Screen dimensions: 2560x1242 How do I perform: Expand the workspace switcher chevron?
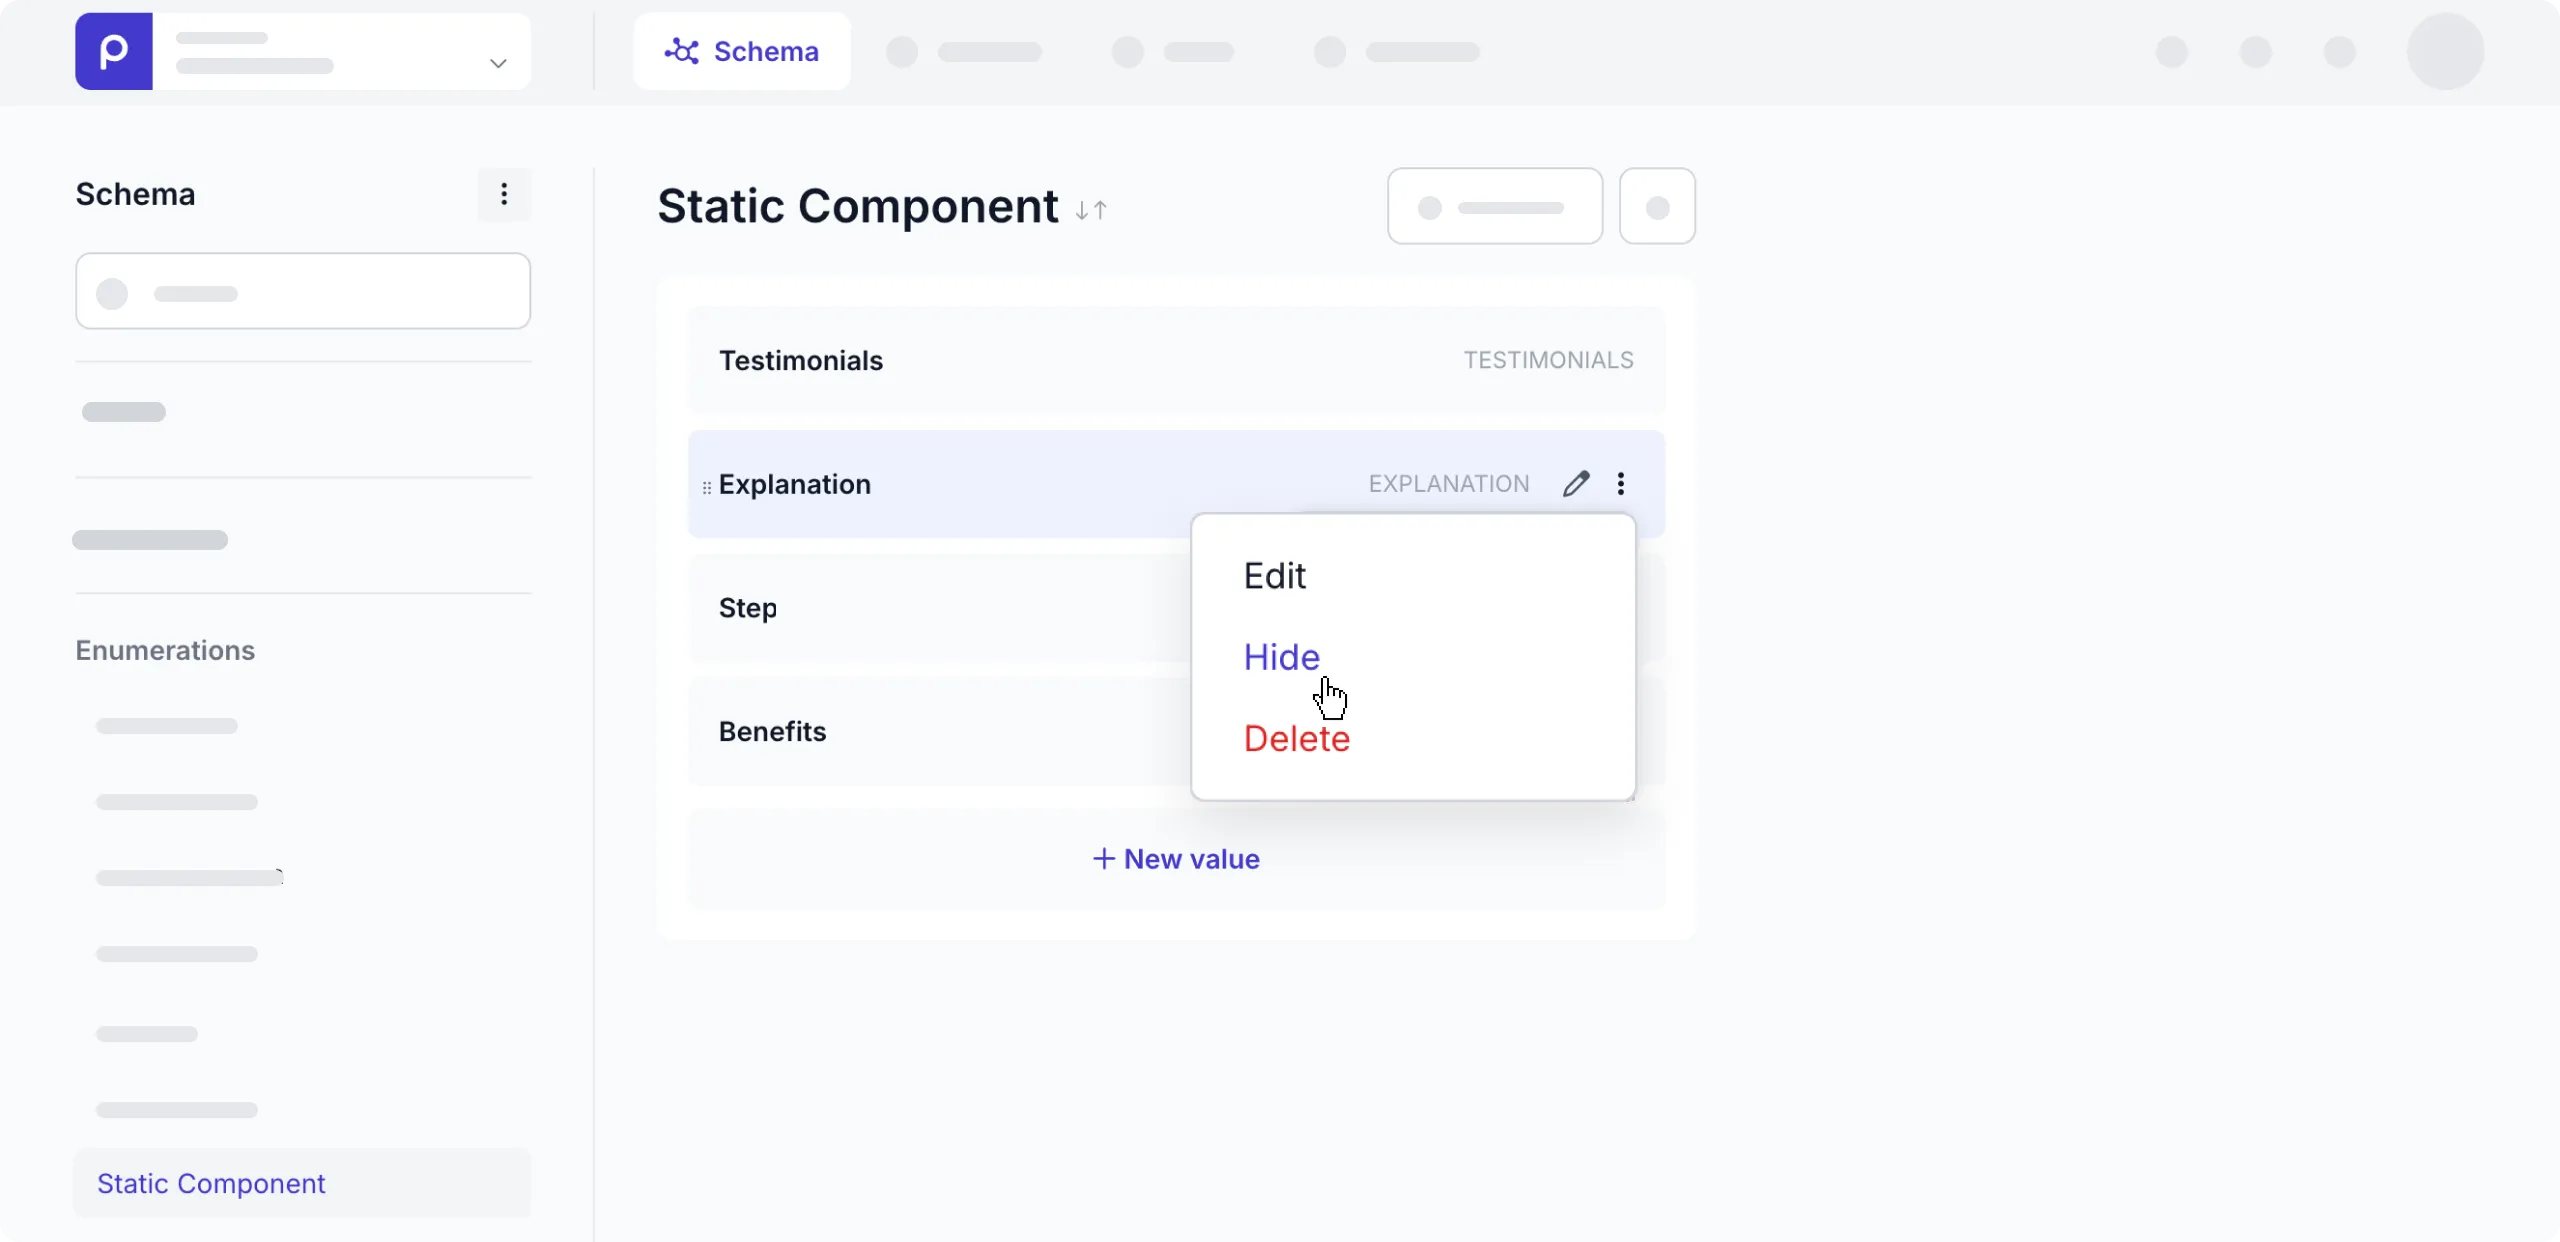[497, 62]
